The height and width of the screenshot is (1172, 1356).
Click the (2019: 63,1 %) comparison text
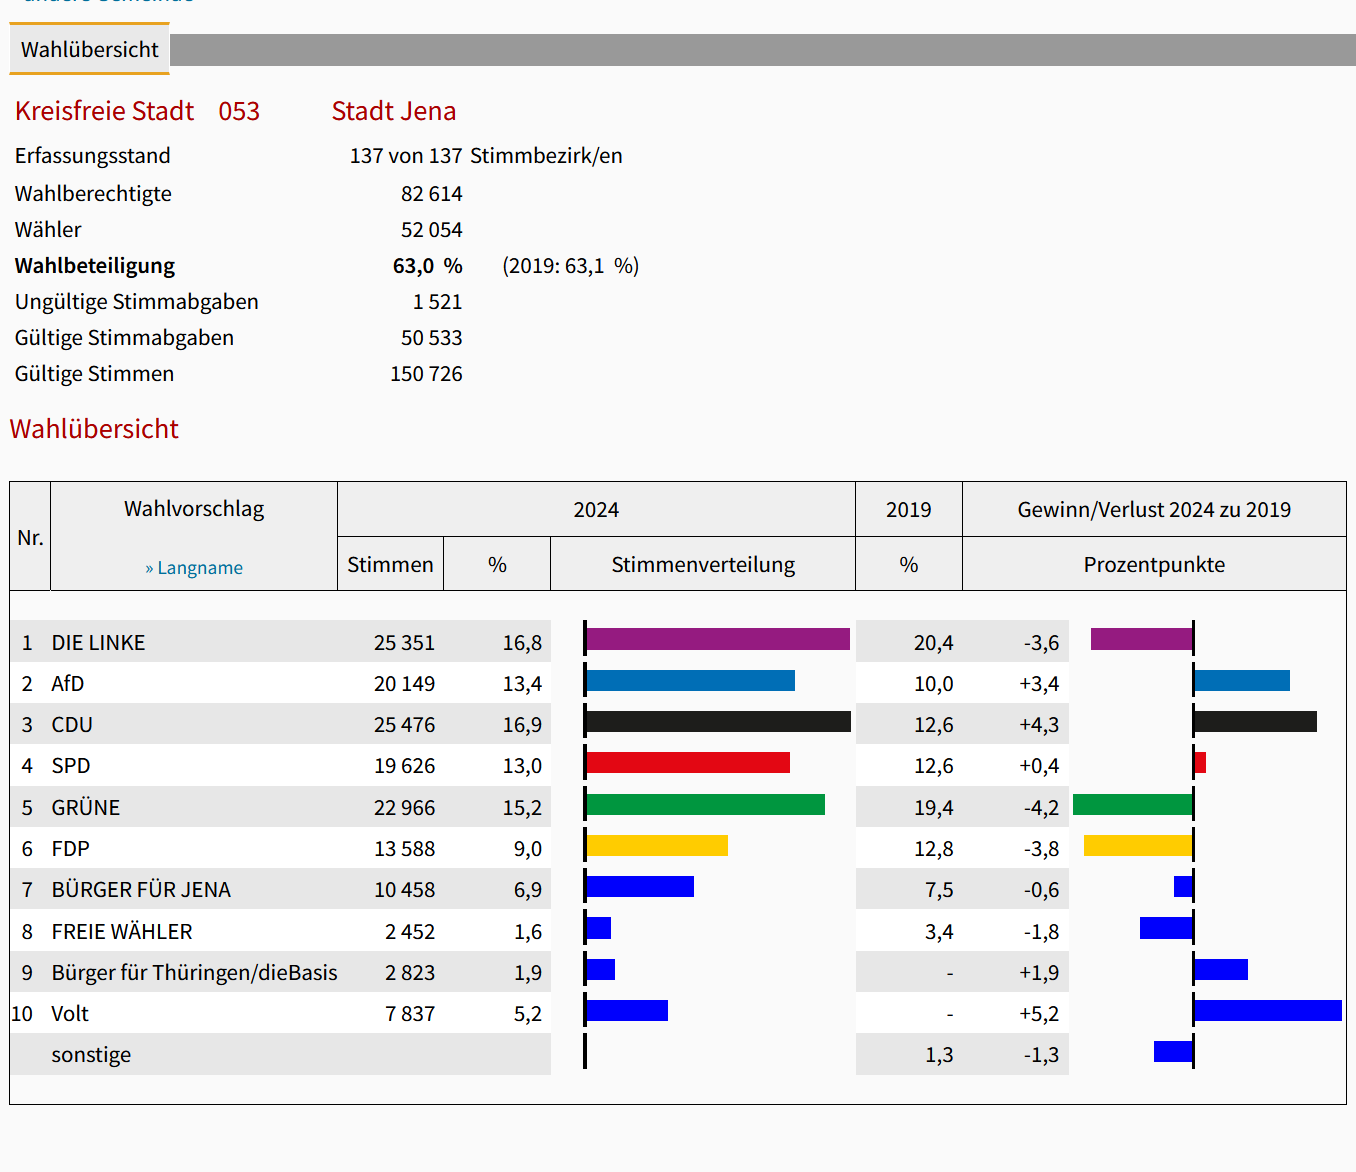click(x=571, y=266)
